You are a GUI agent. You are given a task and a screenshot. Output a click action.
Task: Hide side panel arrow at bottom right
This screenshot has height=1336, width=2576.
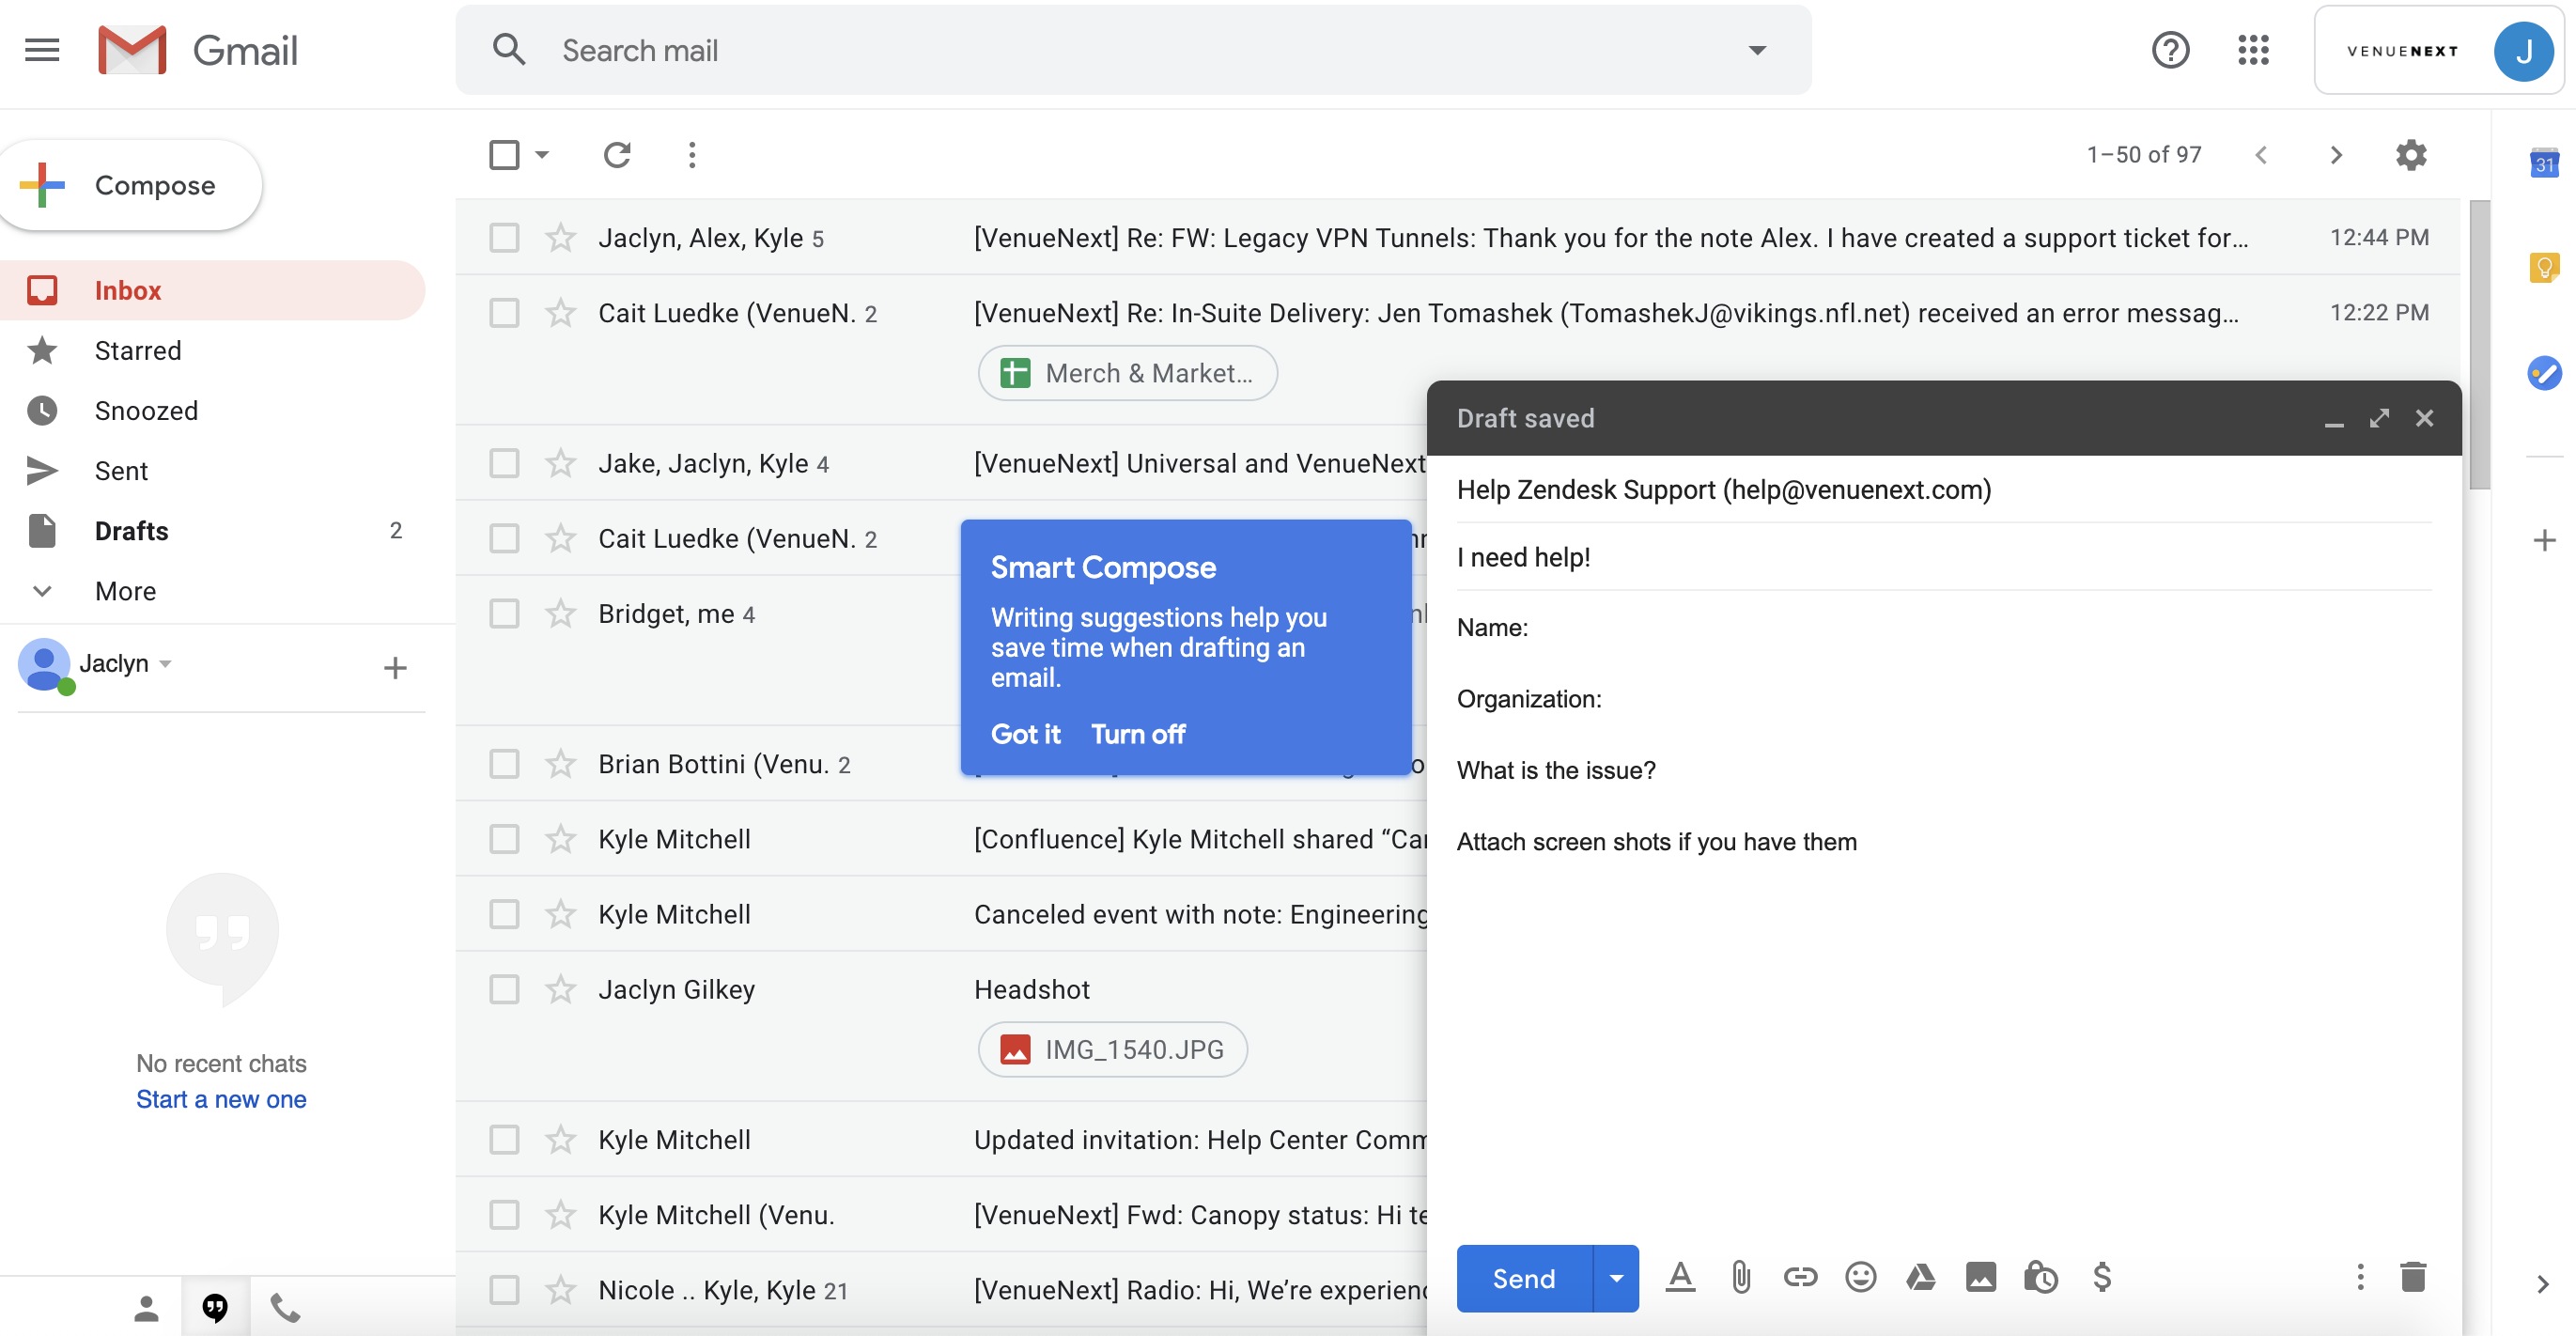tap(2543, 1284)
